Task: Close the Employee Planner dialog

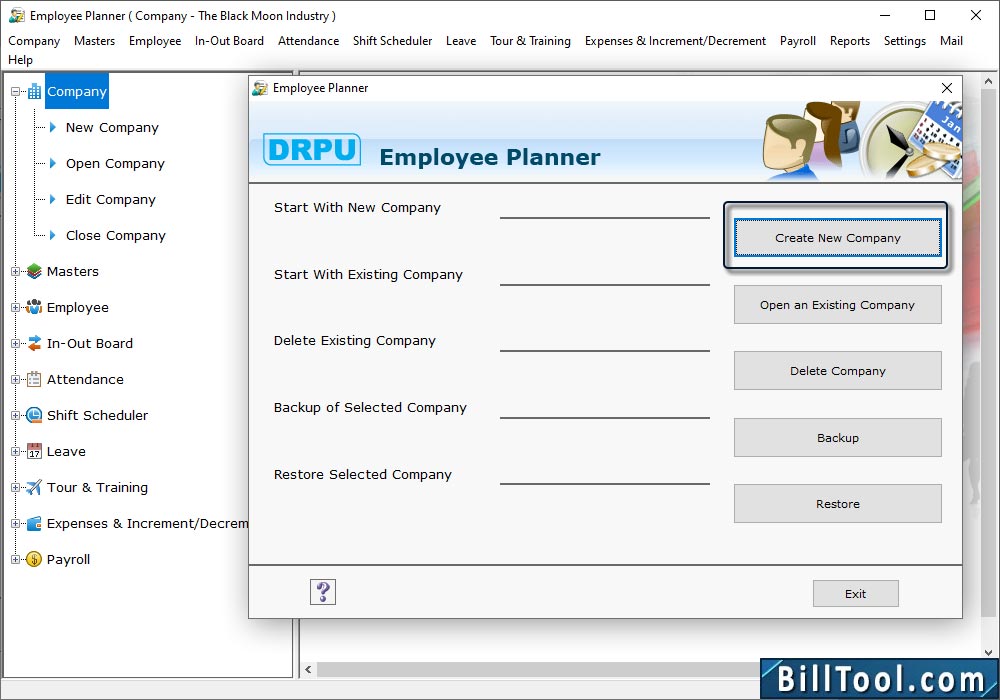Action: [x=947, y=88]
